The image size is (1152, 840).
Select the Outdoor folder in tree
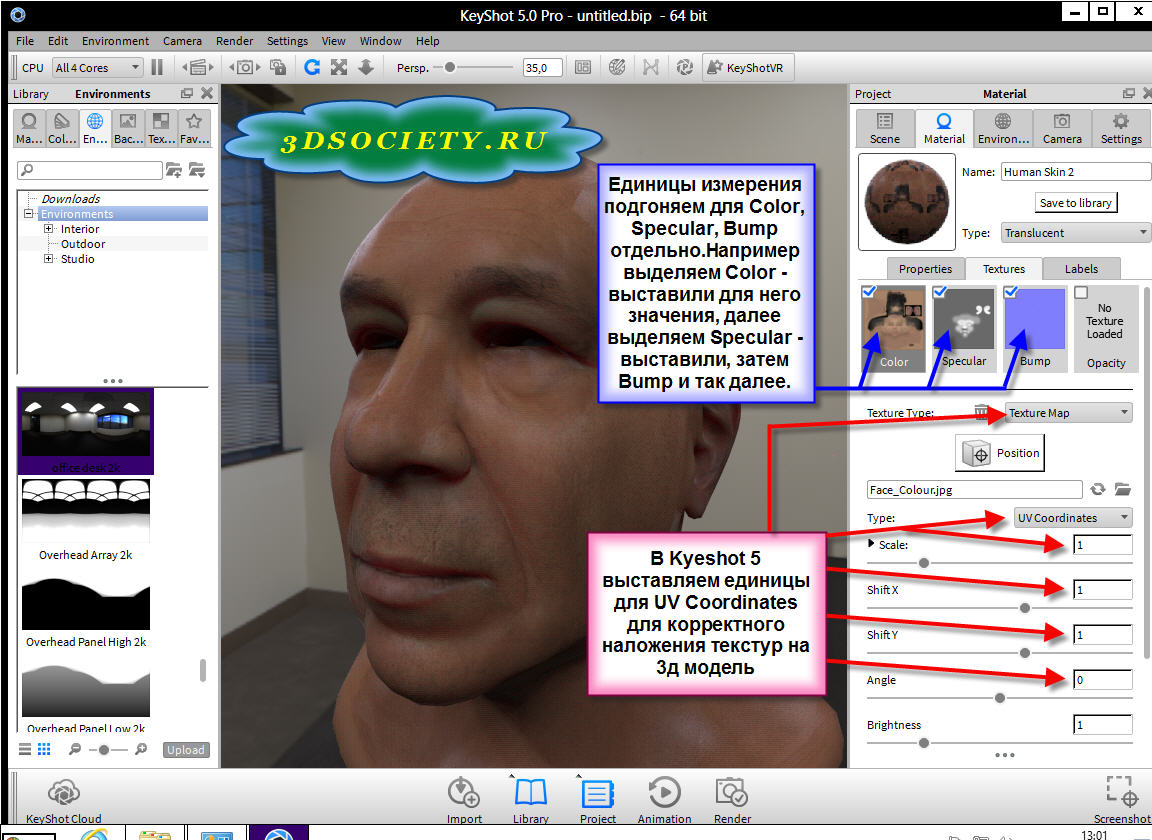[83, 244]
